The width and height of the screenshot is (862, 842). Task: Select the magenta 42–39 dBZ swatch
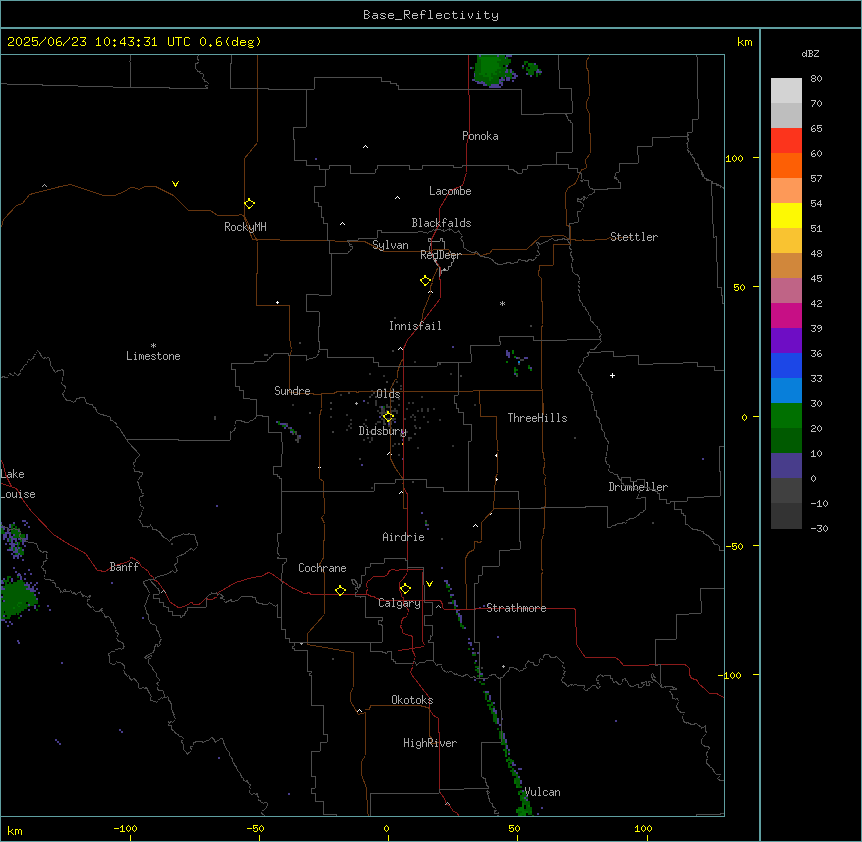click(786, 315)
